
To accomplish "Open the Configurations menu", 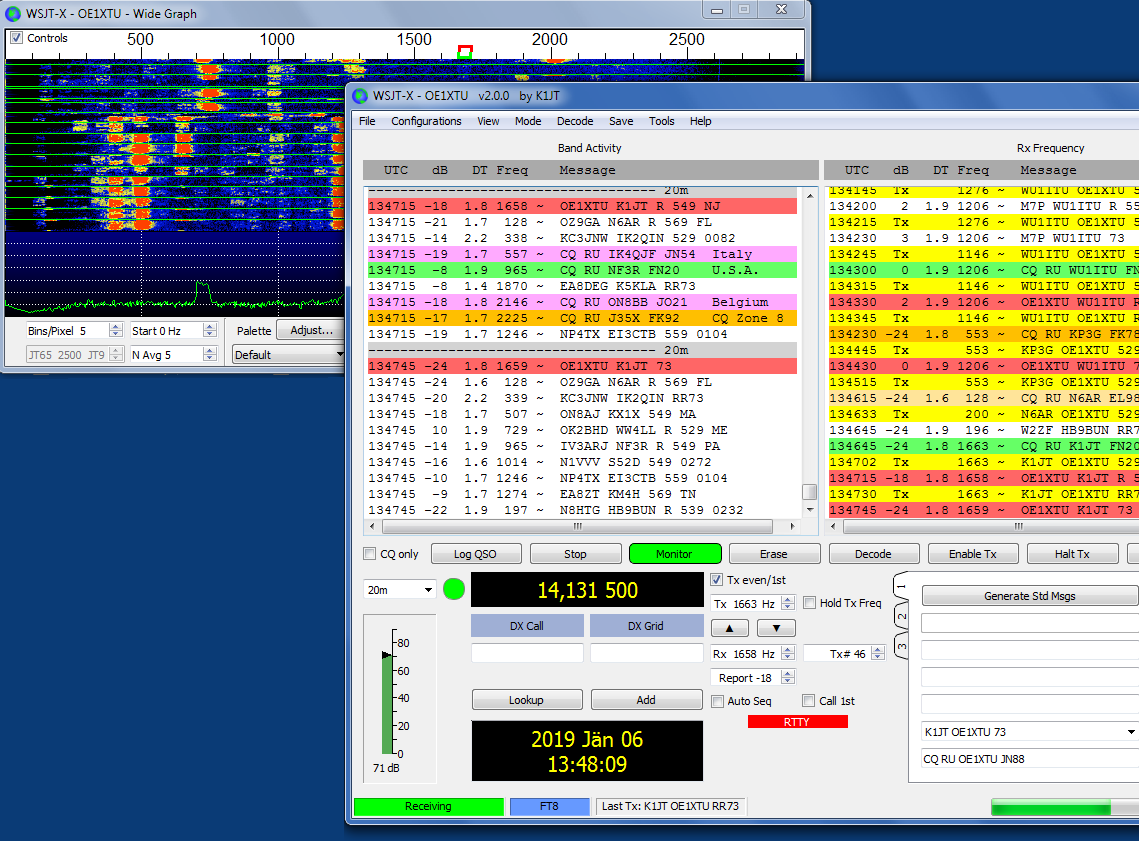I will coord(426,121).
